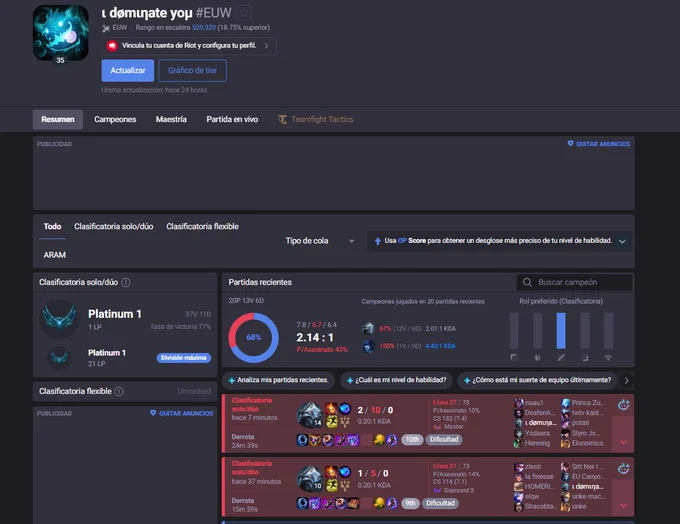680x524 pixels.
Task: Ask '¿Cómo está mi suerte de equipo últimamente?'
Action: click(x=537, y=380)
